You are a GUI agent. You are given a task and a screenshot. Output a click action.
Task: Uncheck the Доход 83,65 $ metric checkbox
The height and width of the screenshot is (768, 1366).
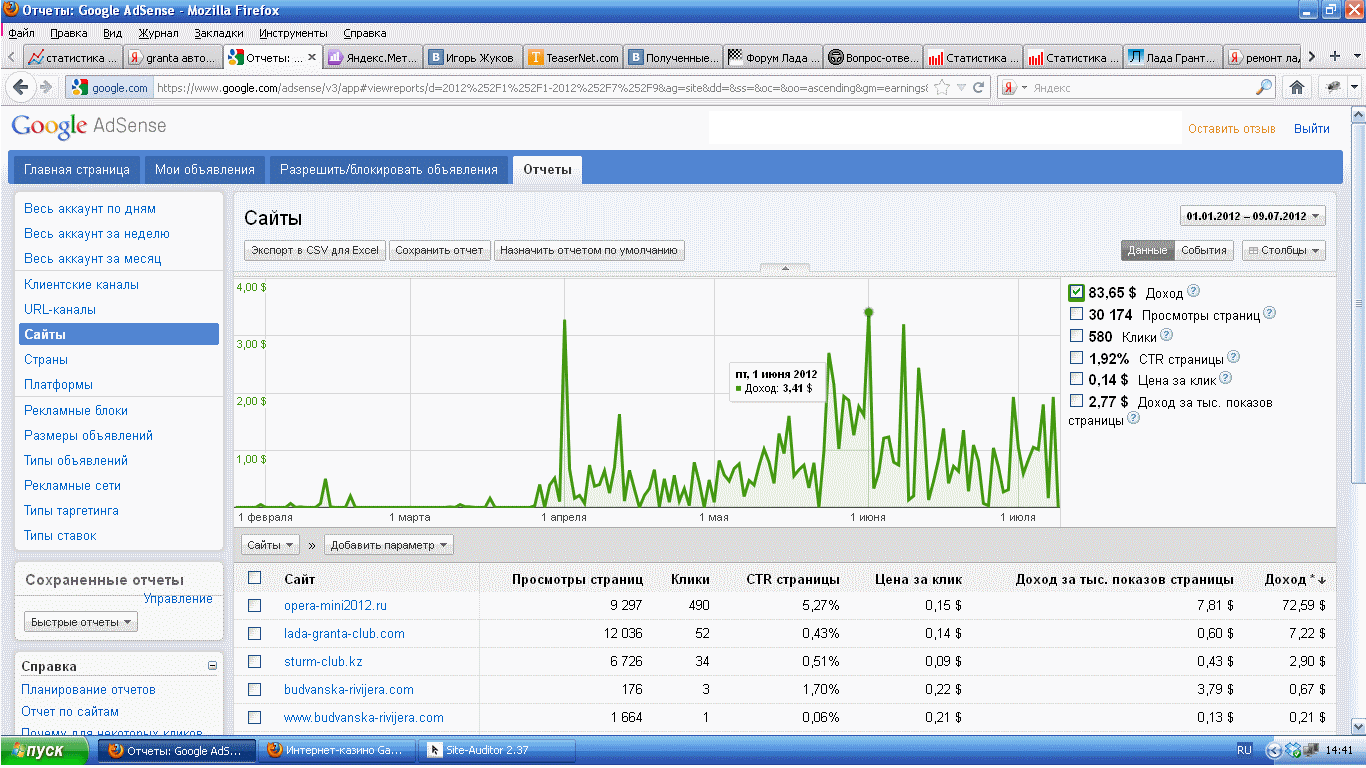[x=1076, y=292]
